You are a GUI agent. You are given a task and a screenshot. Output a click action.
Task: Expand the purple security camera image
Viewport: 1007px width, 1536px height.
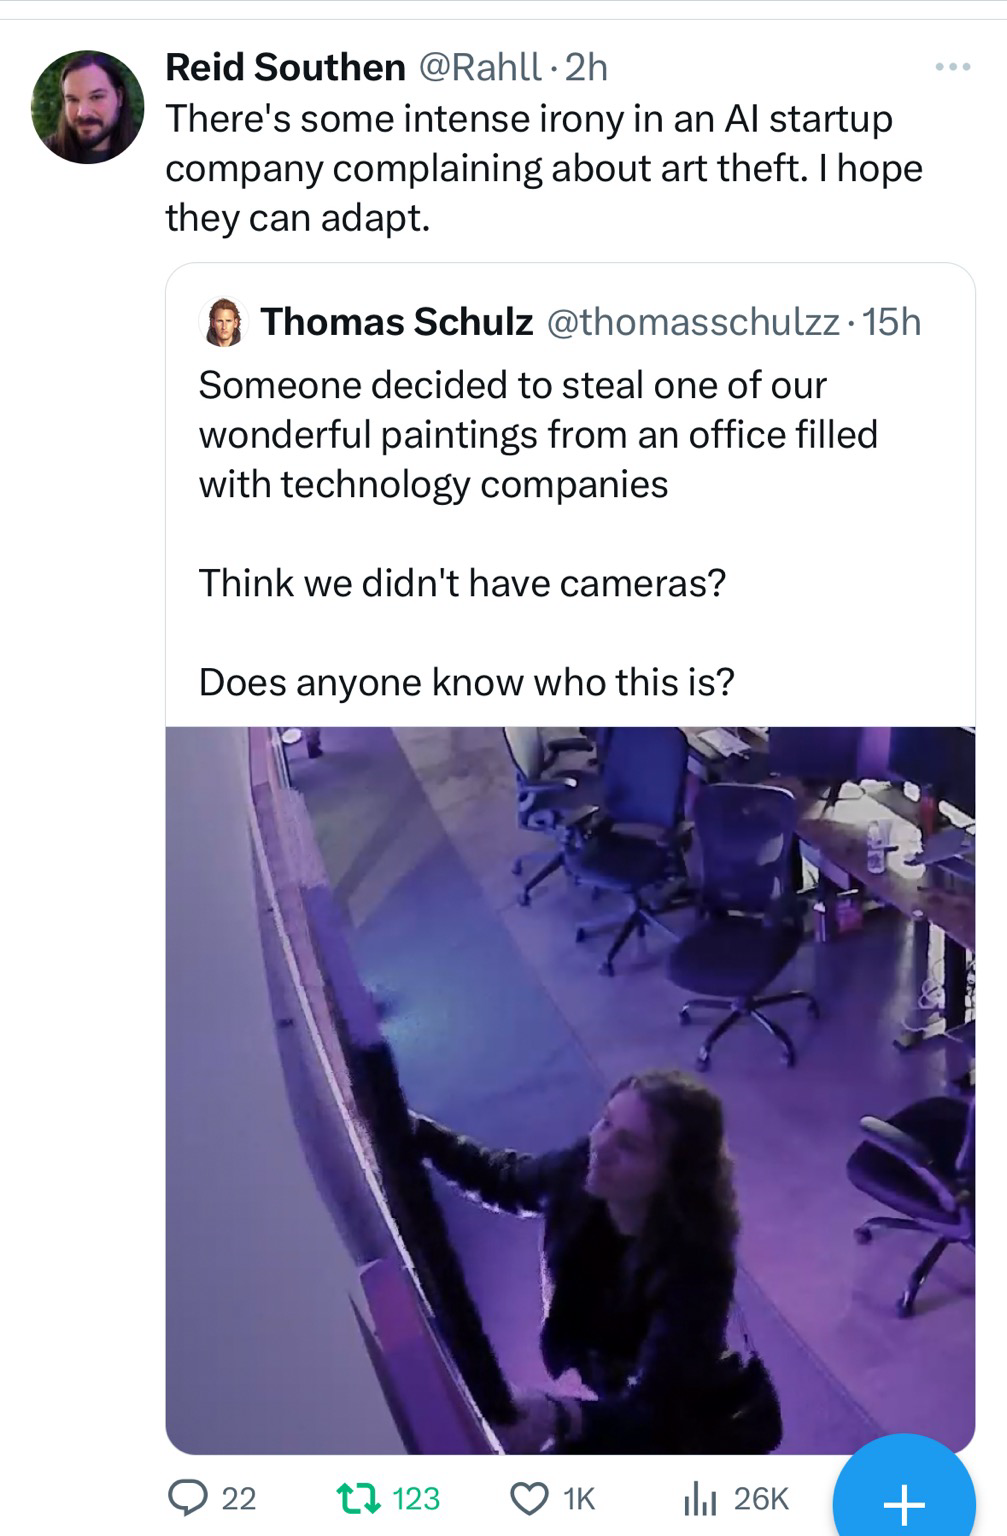click(570, 1090)
